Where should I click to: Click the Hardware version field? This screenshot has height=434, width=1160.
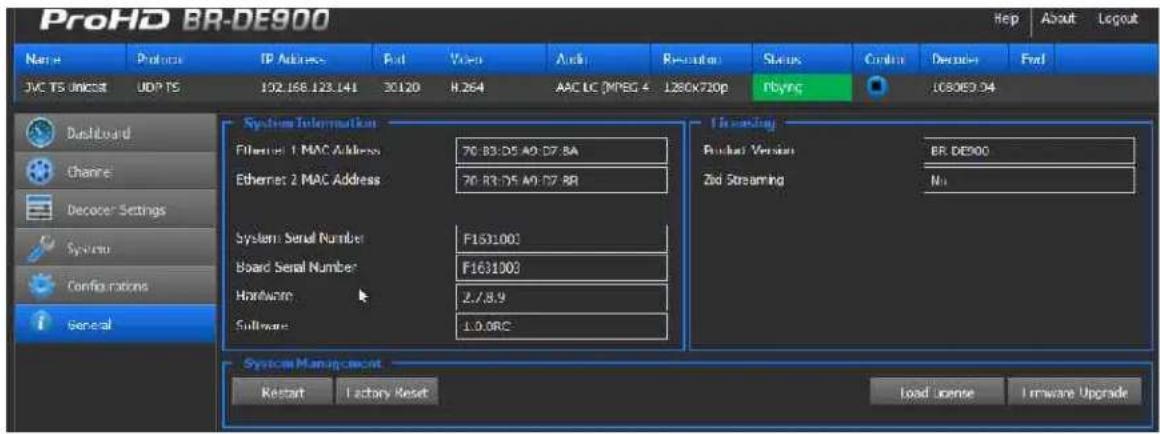[561, 297]
